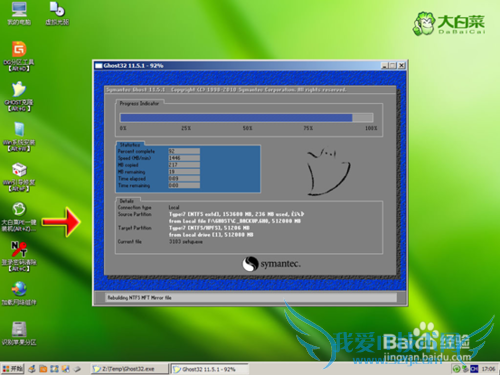Close the Ghost32 window
The width and height of the screenshot is (500, 375).
(x=402, y=66)
